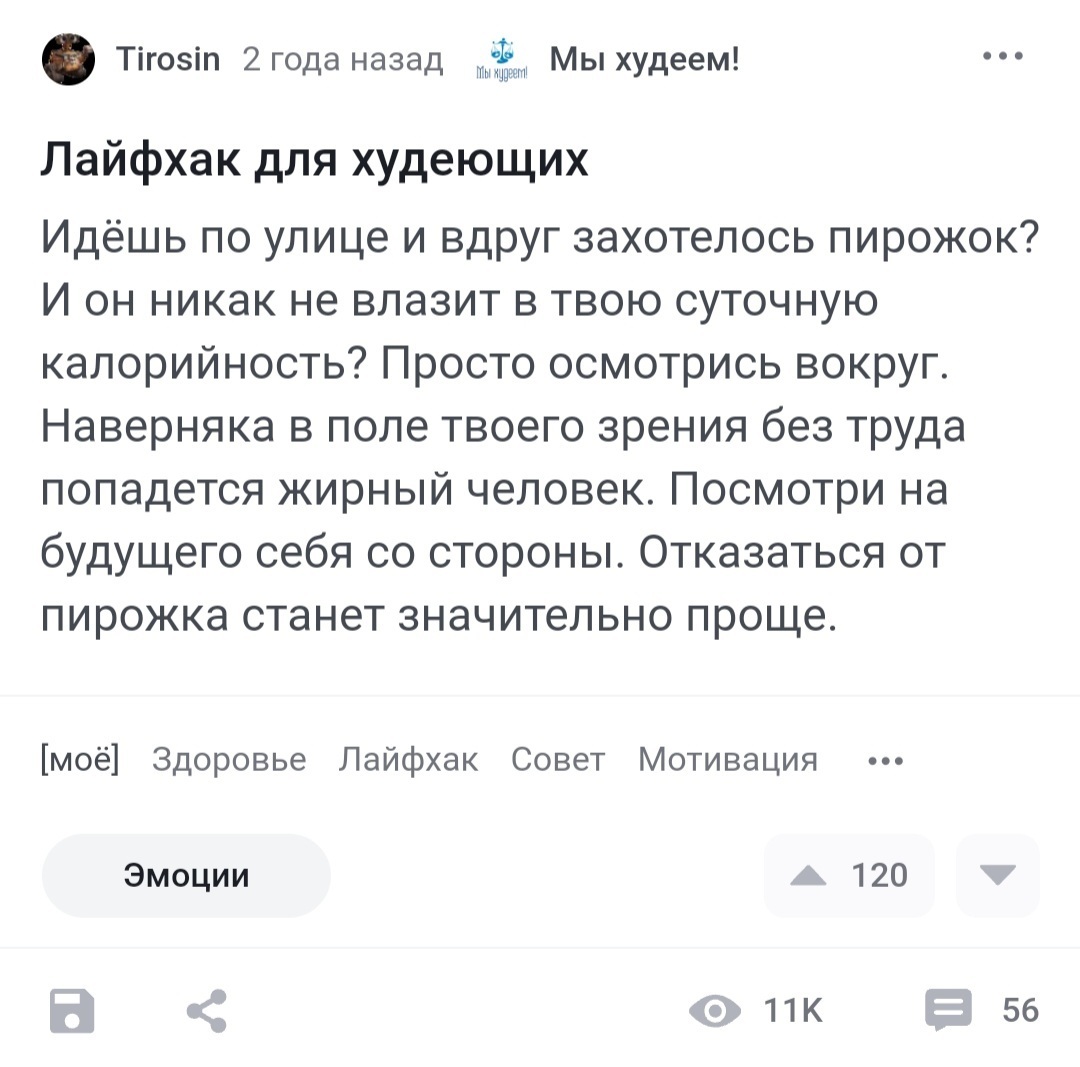This screenshot has width=1080, height=1067.
Task: Share the post via the share icon
Action: click(207, 1010)
